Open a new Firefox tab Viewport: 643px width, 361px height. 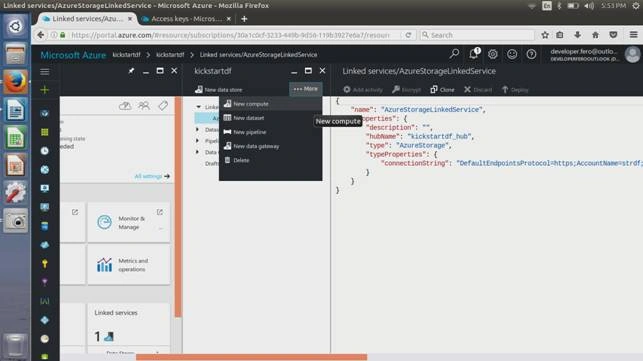coord(244,19)
